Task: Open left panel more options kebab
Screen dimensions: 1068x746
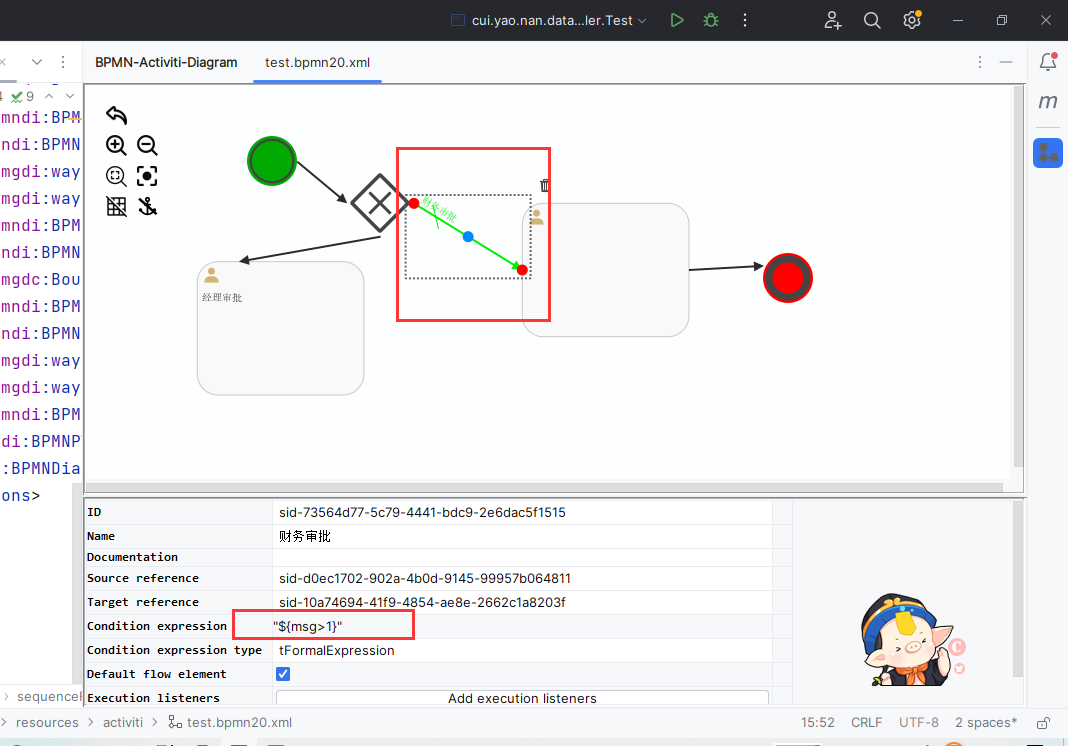Action: pos(63,62)
